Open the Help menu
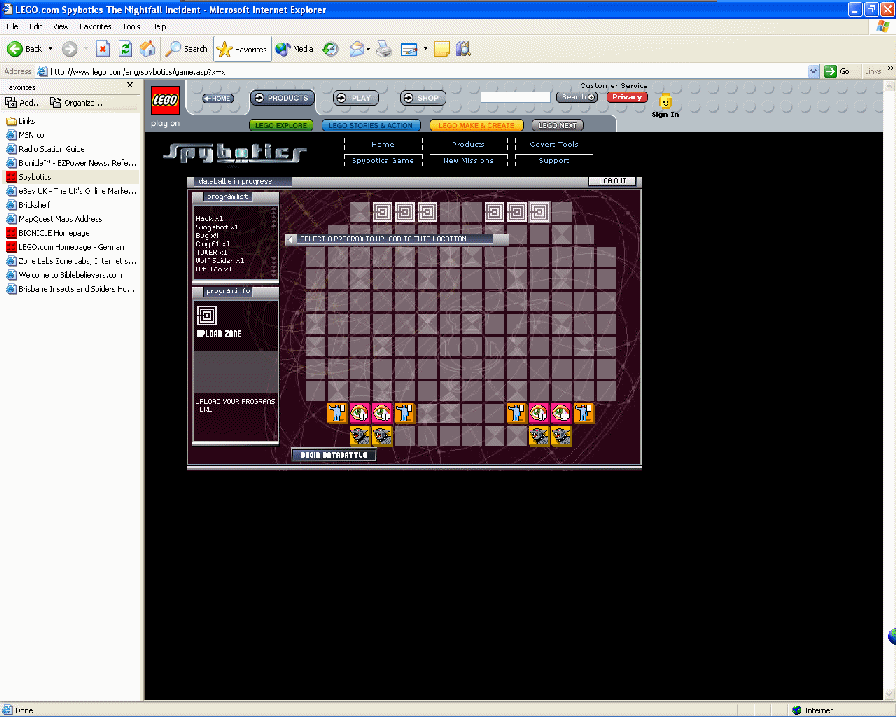This screenshot has height=717, width=896. point(160,26)
